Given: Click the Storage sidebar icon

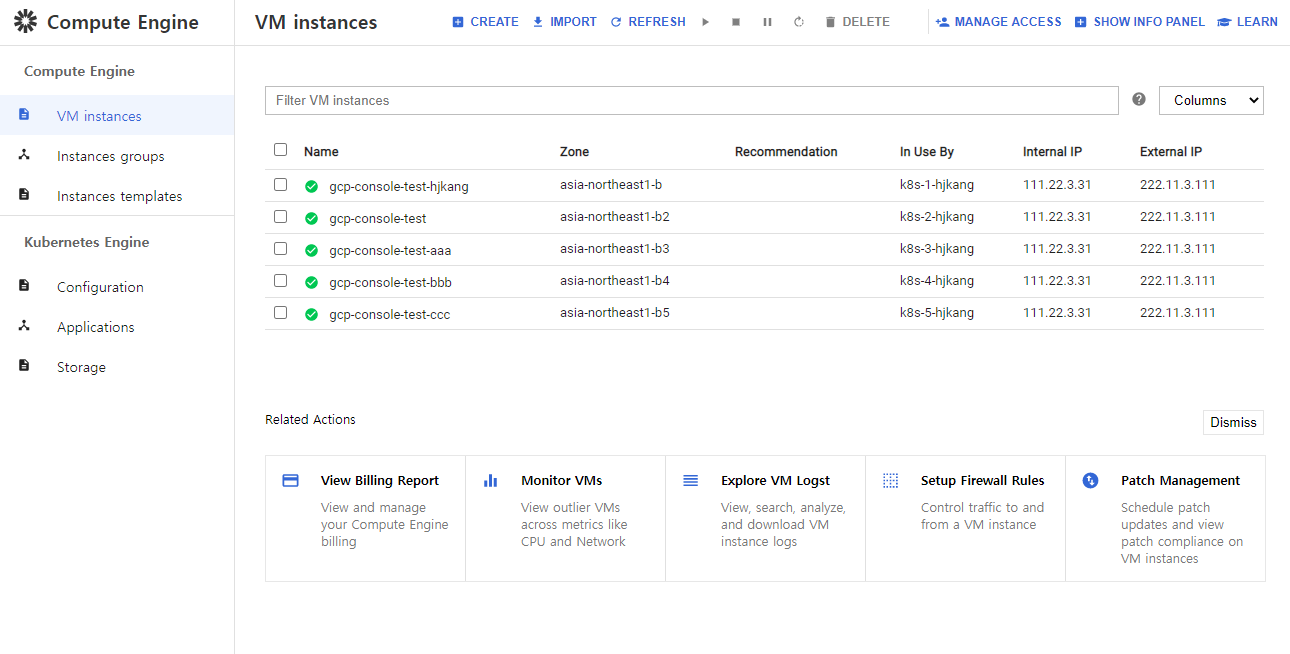Looking at the screenshot, I should click(x=24, y=366).
